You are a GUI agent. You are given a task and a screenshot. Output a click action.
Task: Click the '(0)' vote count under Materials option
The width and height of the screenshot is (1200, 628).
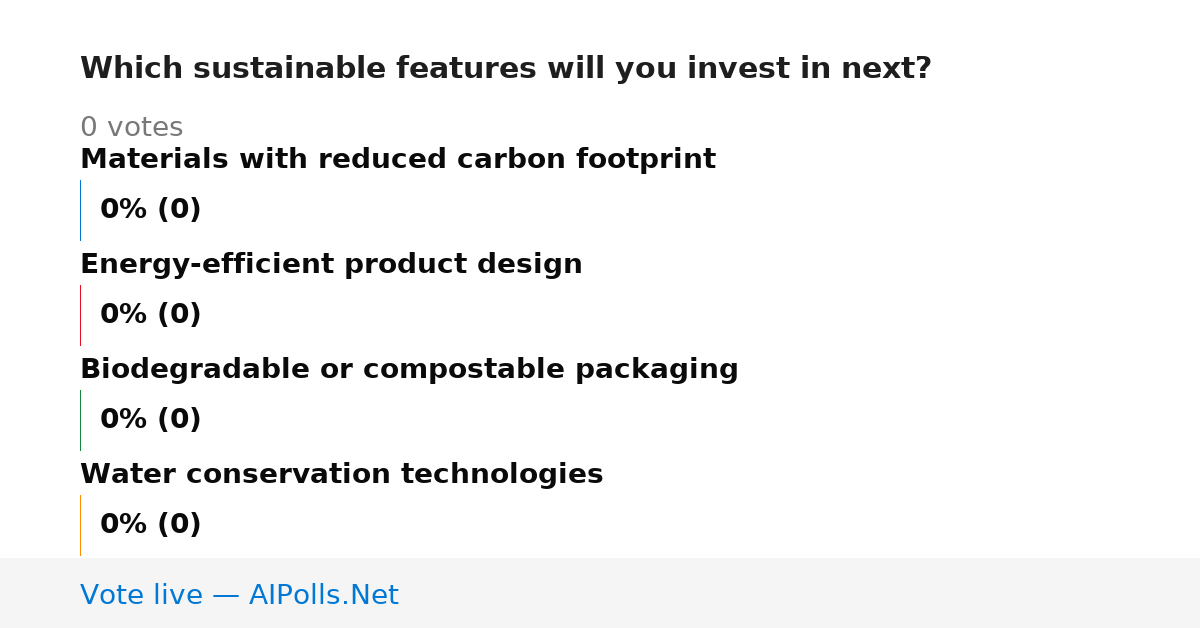pyautogui.click(x=179, y=210)
